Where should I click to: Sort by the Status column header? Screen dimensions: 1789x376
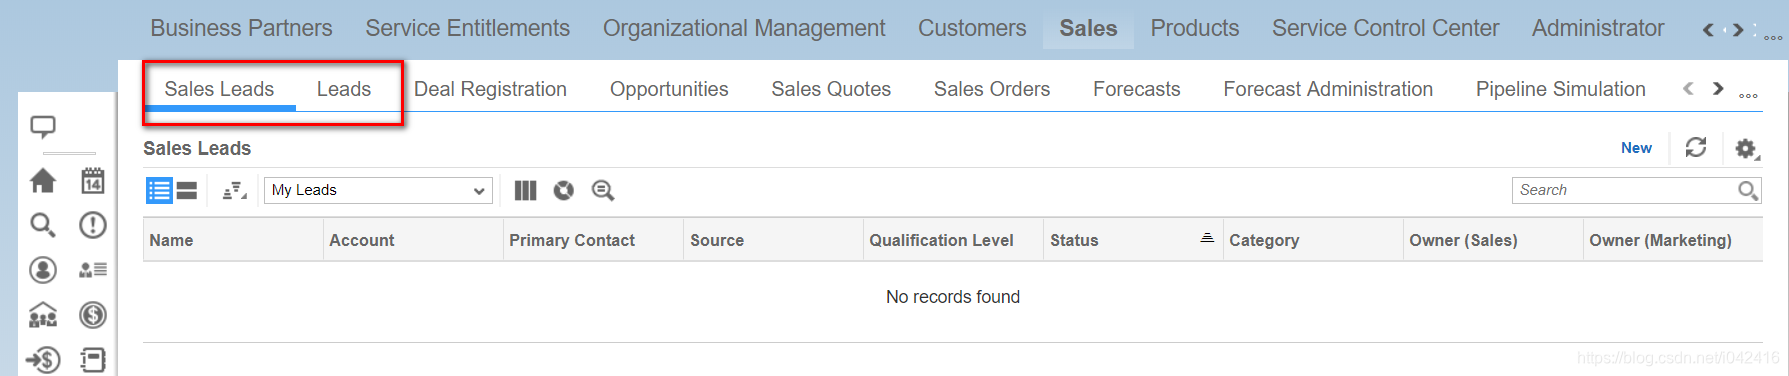pyautogui.click(x=1133, y=240)
